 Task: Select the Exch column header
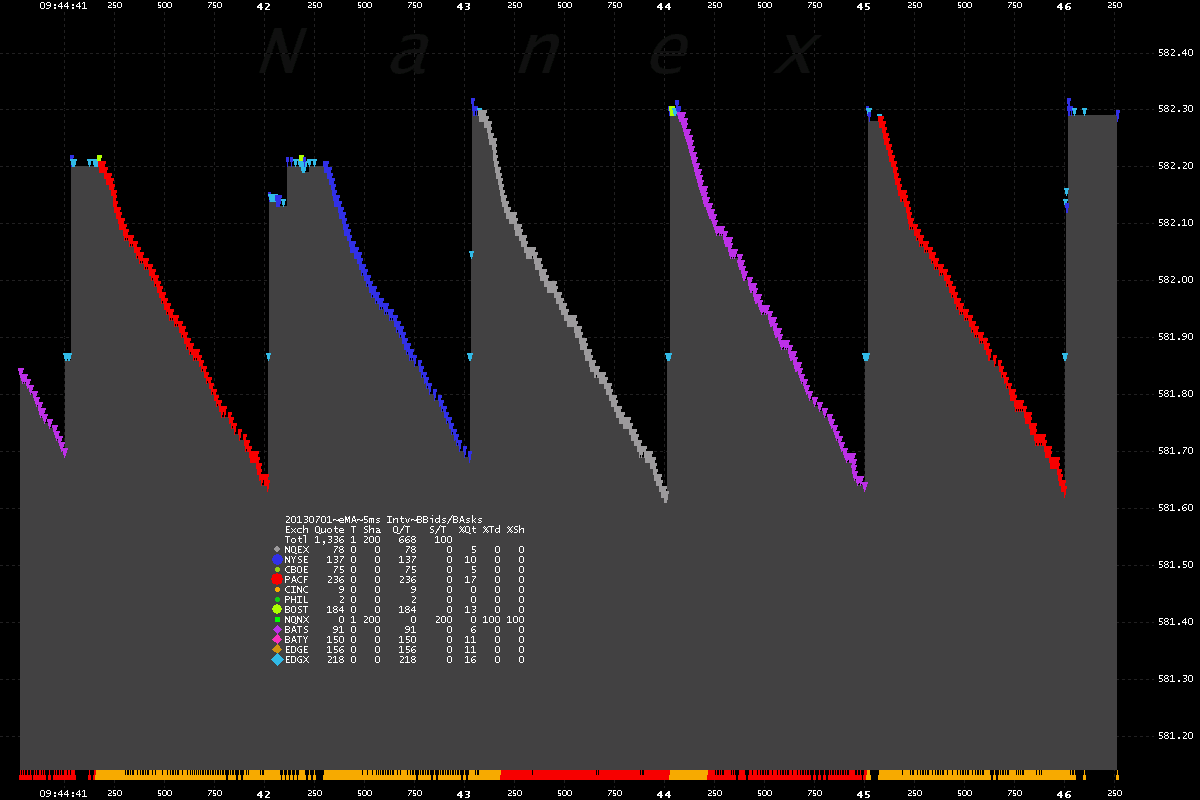[x=297, y=529]
